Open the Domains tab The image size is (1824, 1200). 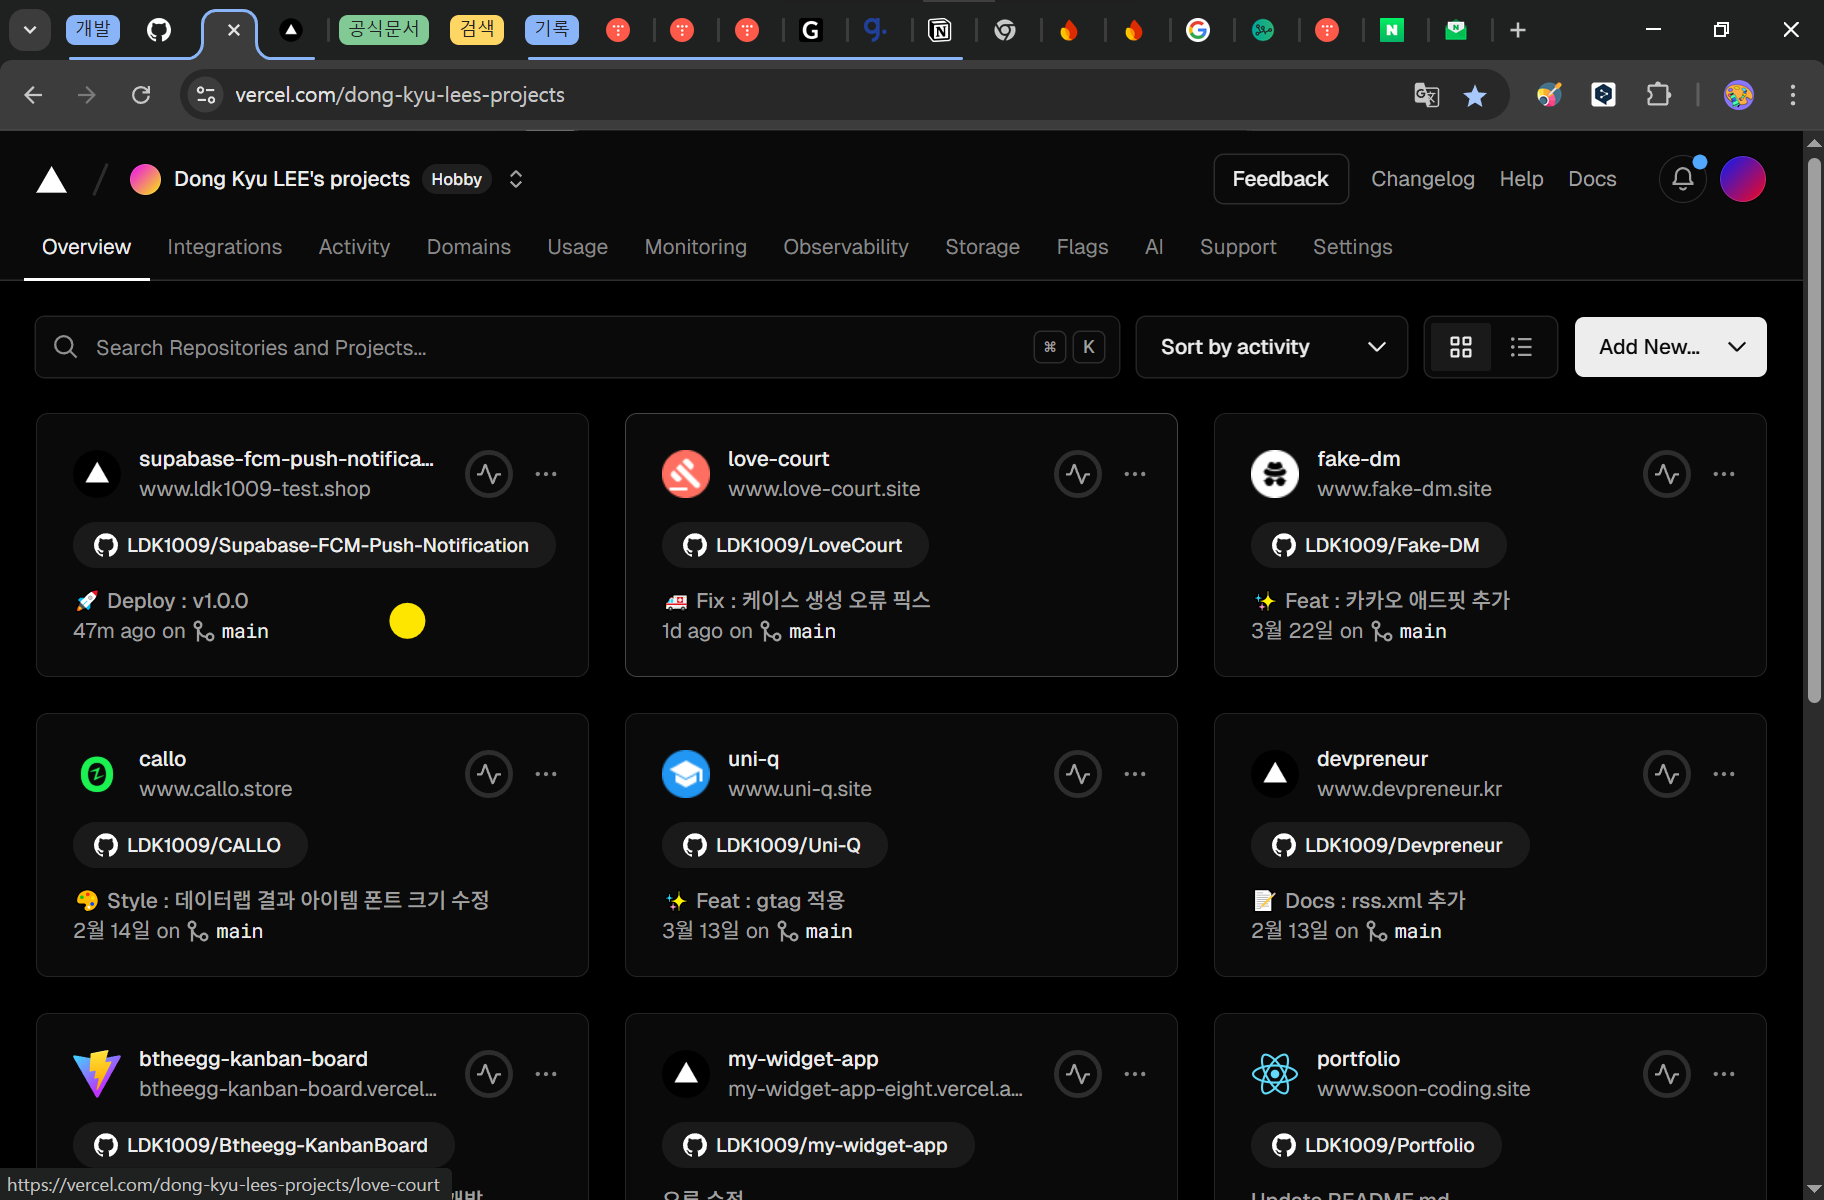tap(469, 247)
